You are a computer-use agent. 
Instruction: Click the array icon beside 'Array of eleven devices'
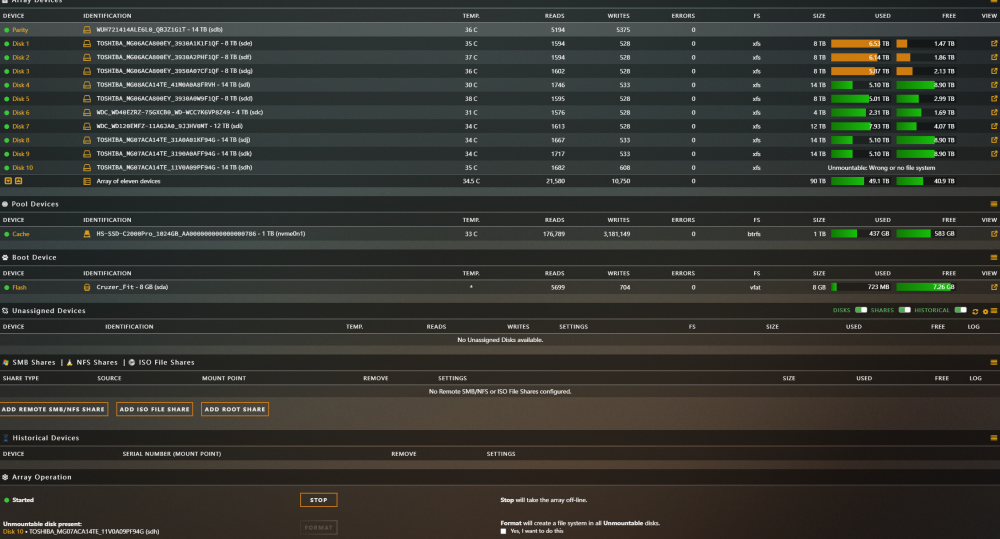[87, 182]
